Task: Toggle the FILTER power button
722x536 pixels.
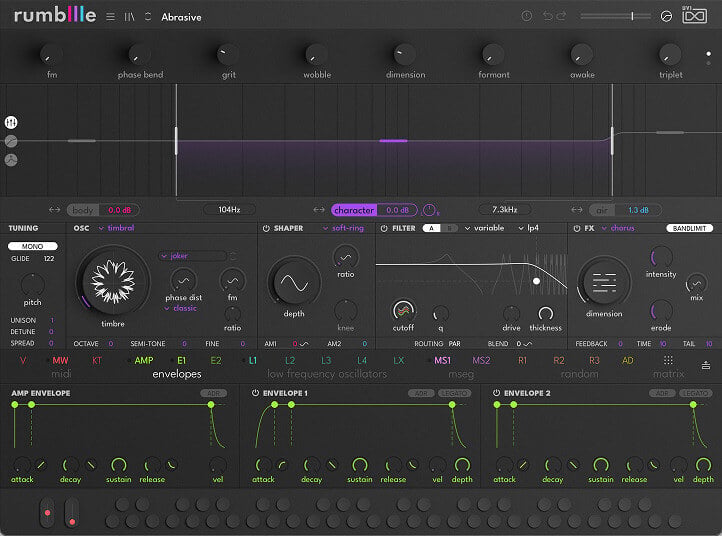Action: point(384,228)
